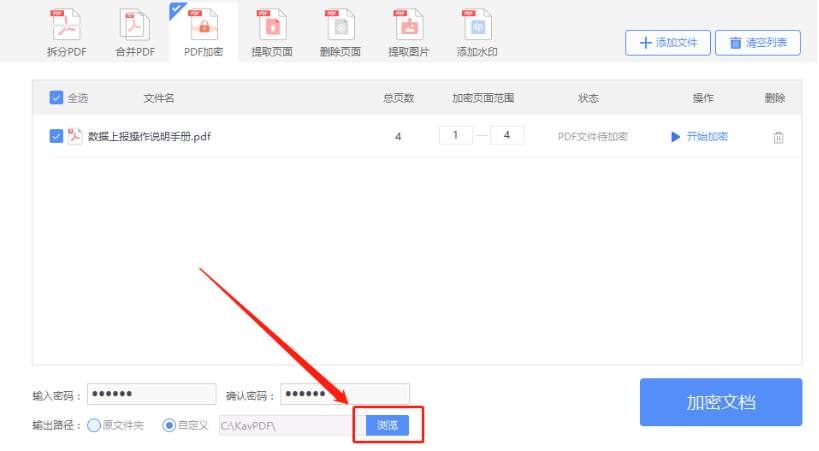Open the 合并PDF merge tool
The width and height of the screenshot is (819, 451).
(135, 33)
